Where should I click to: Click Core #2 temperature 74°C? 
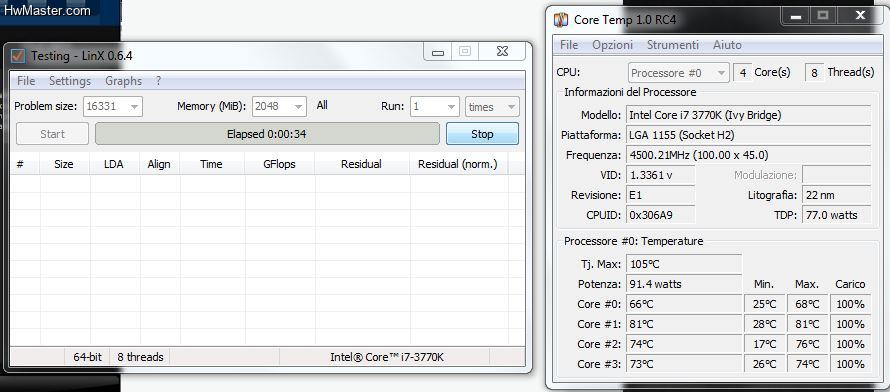click(684, 344)
